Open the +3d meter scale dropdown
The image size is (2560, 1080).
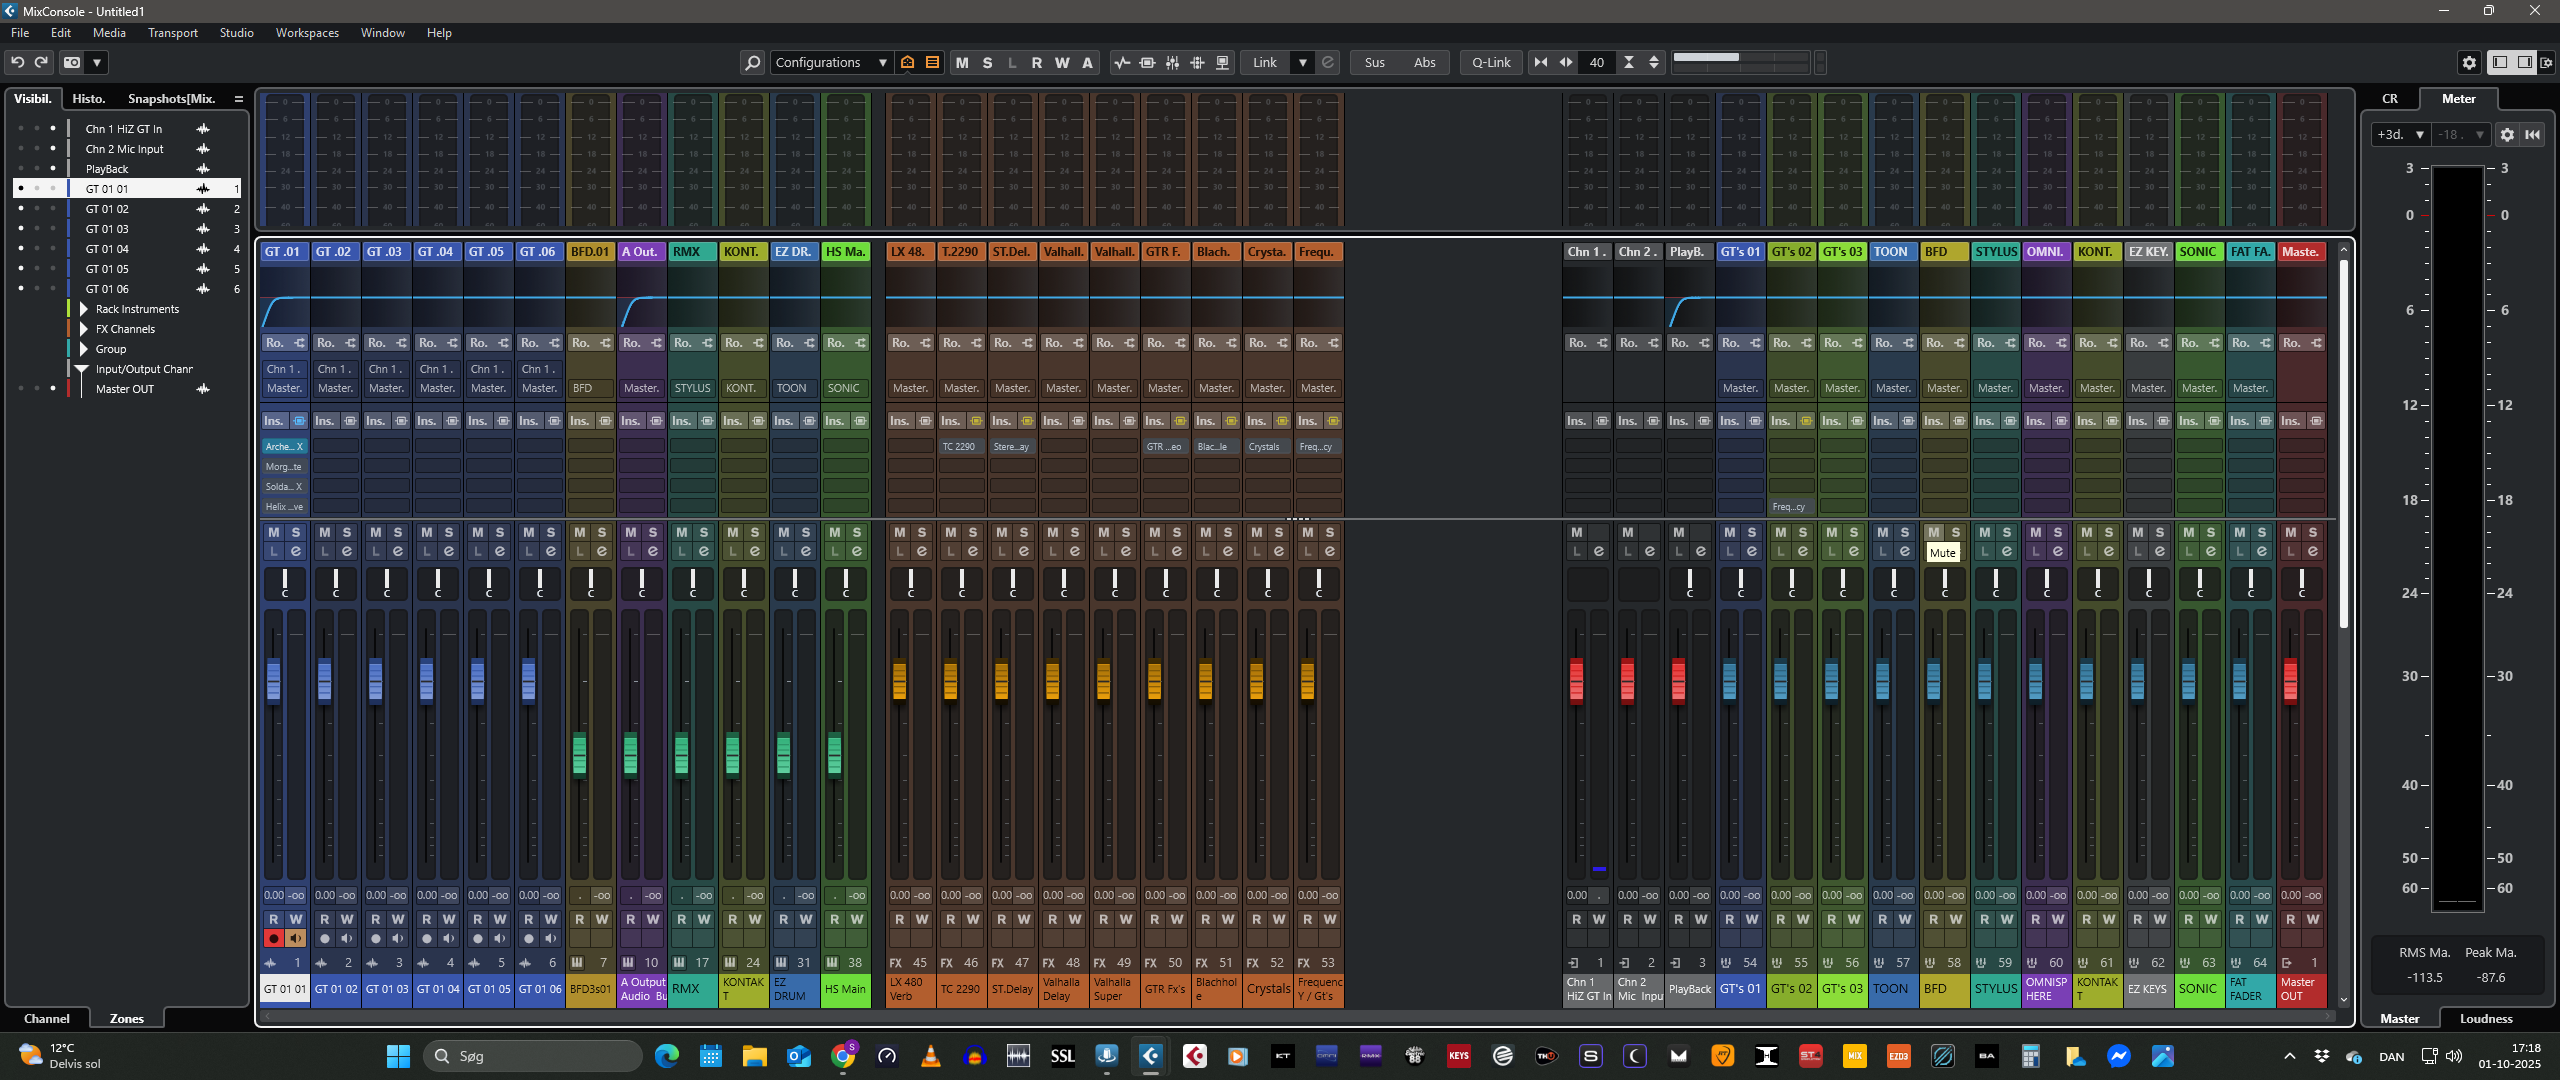2400,134
